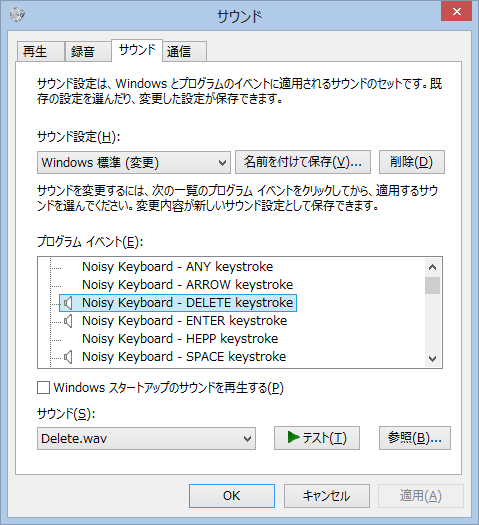
Task: Click the 参照(B)... browse button
Action: tap(415, 438)
